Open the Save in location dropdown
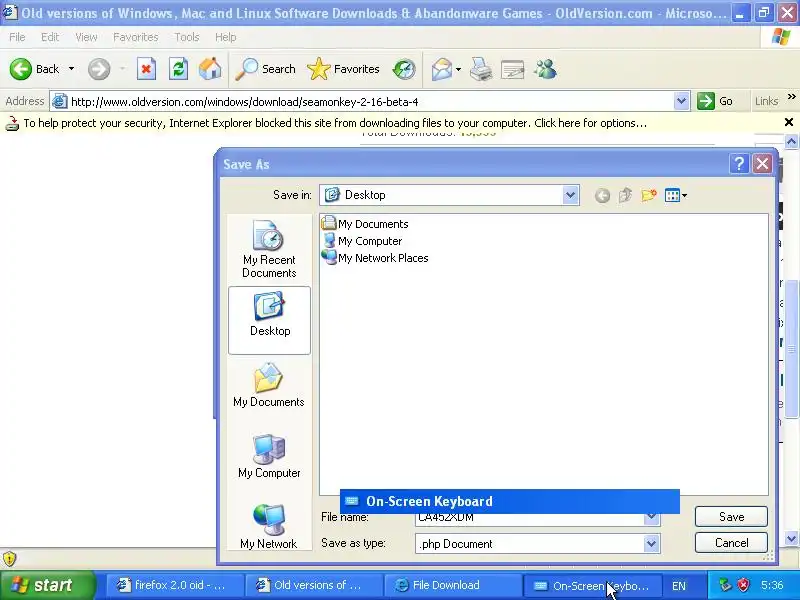The image size is (800, 600). click(570, 195)
